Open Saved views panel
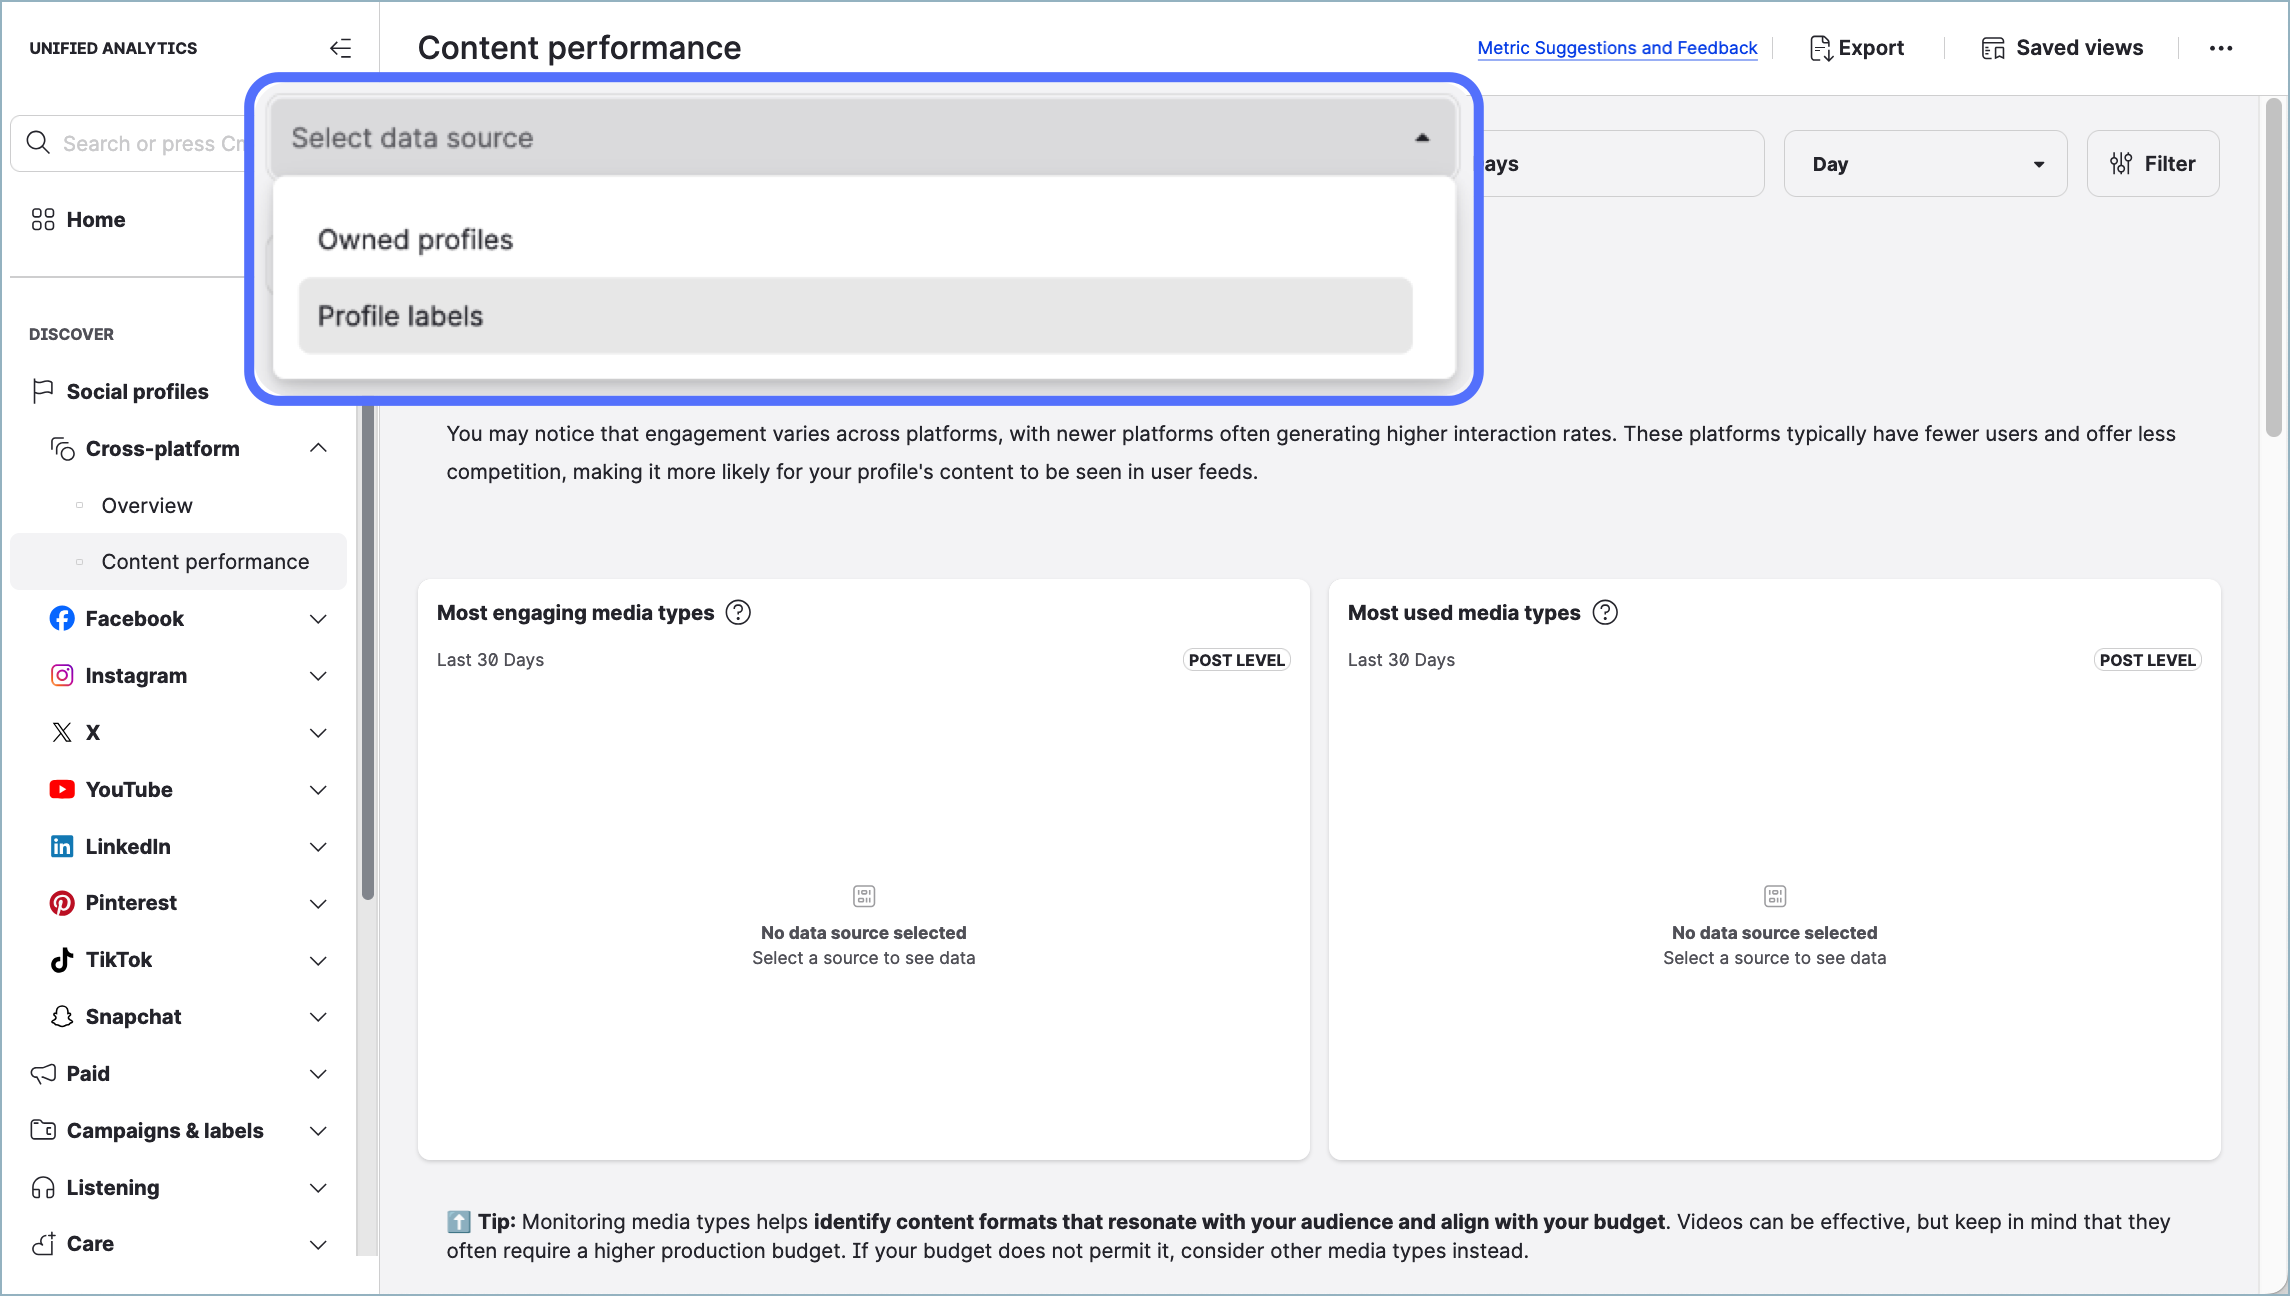This screenshot has width=2290, height=1296. [x=2062, y=48]
